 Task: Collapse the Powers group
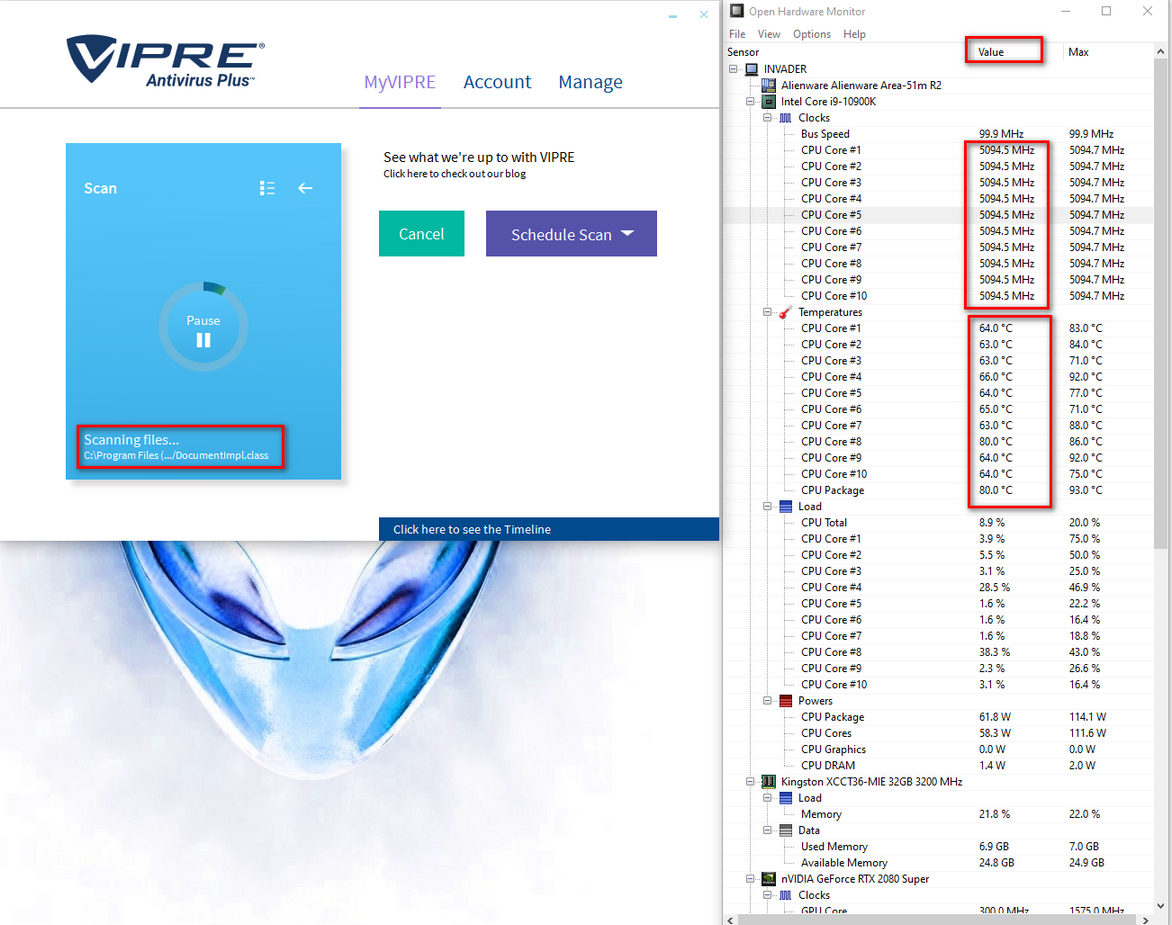(x=767, y=701)
